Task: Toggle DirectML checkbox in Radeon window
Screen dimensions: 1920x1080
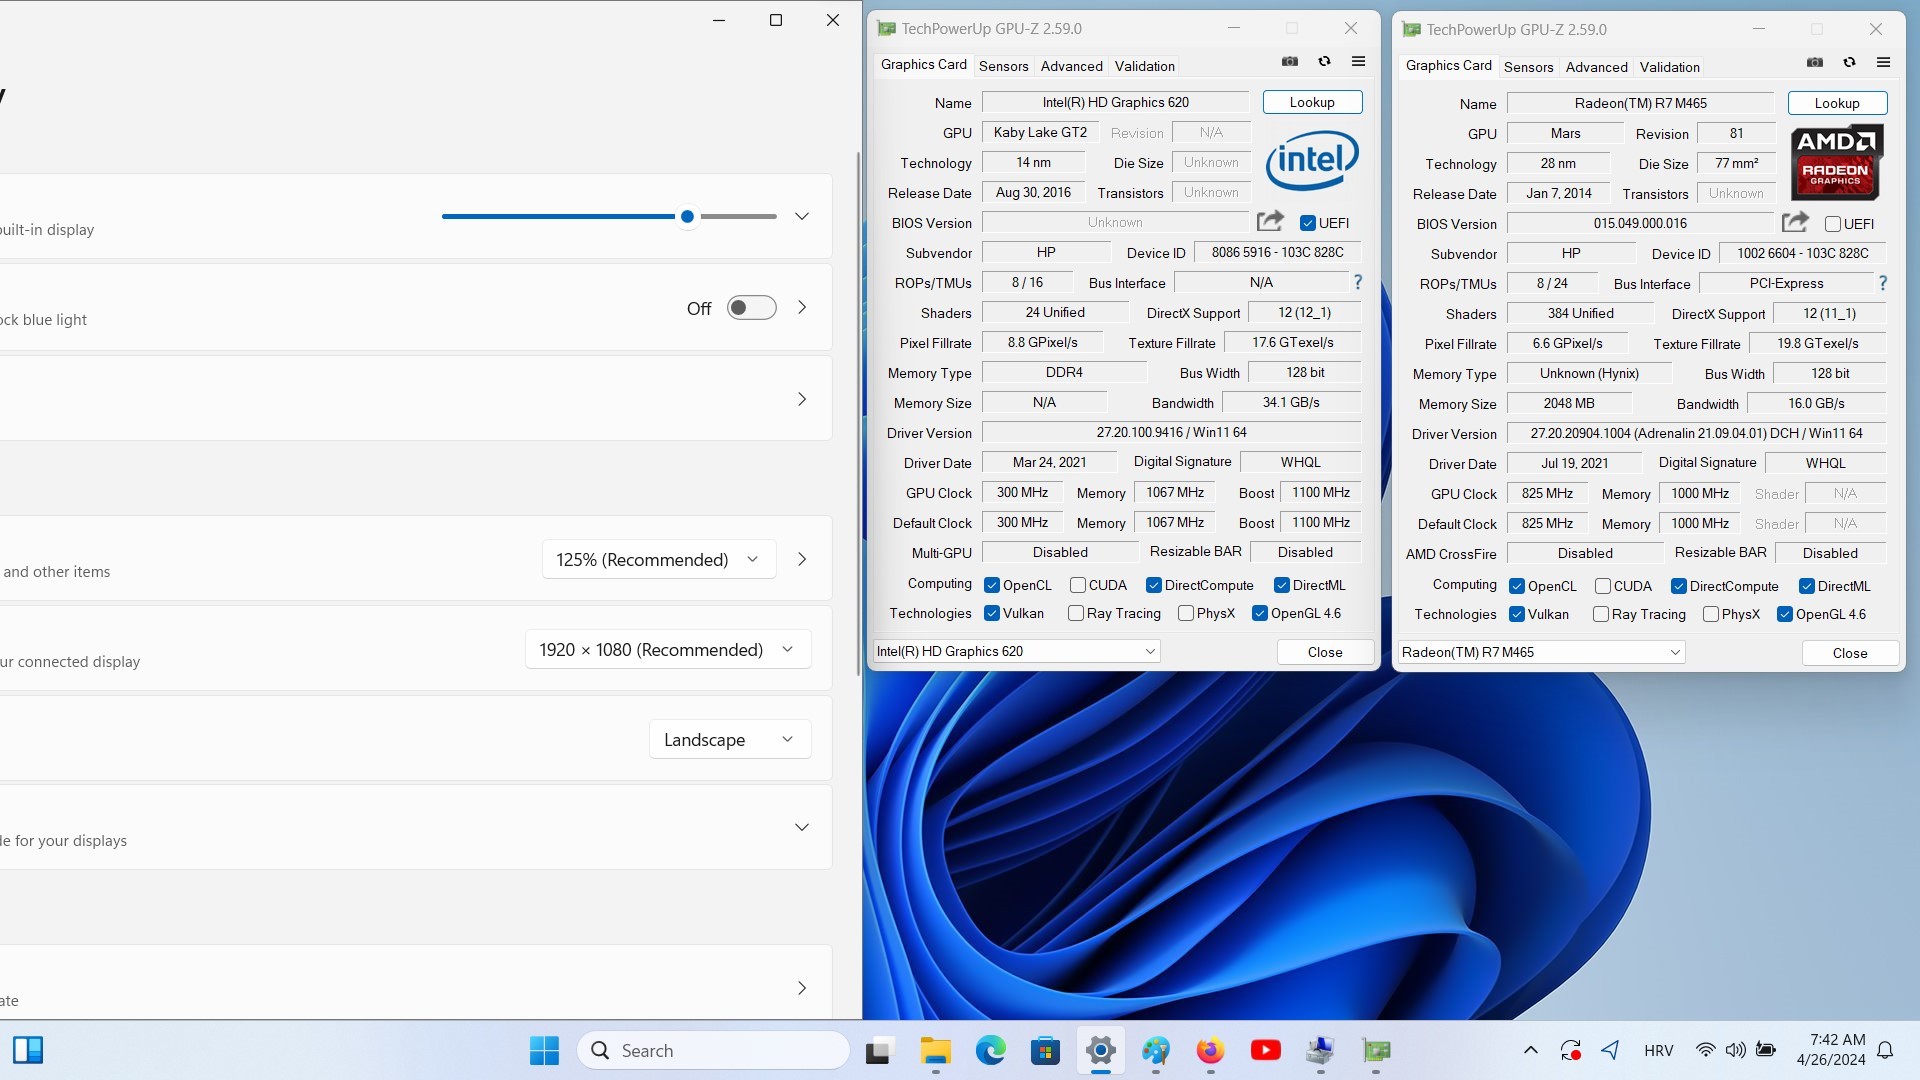Action: pos(1807,586)
